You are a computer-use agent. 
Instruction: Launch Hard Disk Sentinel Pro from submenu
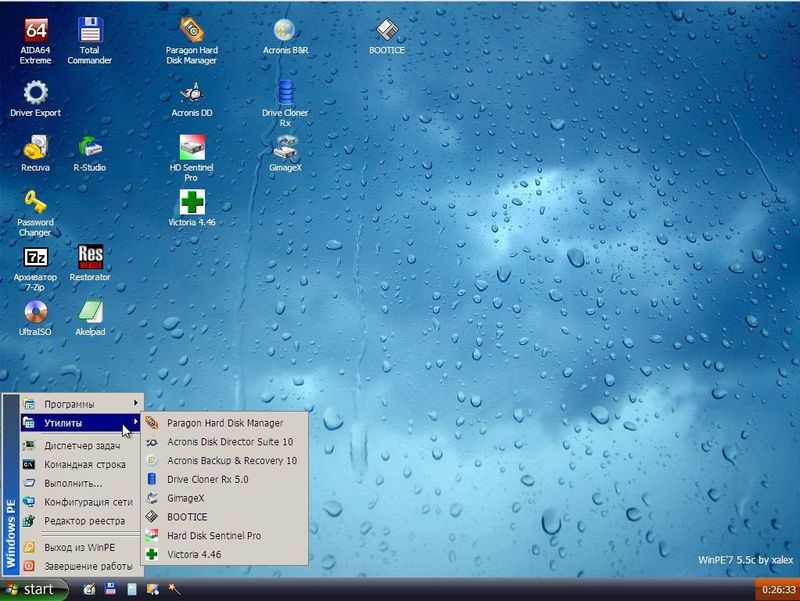point(224,536)
